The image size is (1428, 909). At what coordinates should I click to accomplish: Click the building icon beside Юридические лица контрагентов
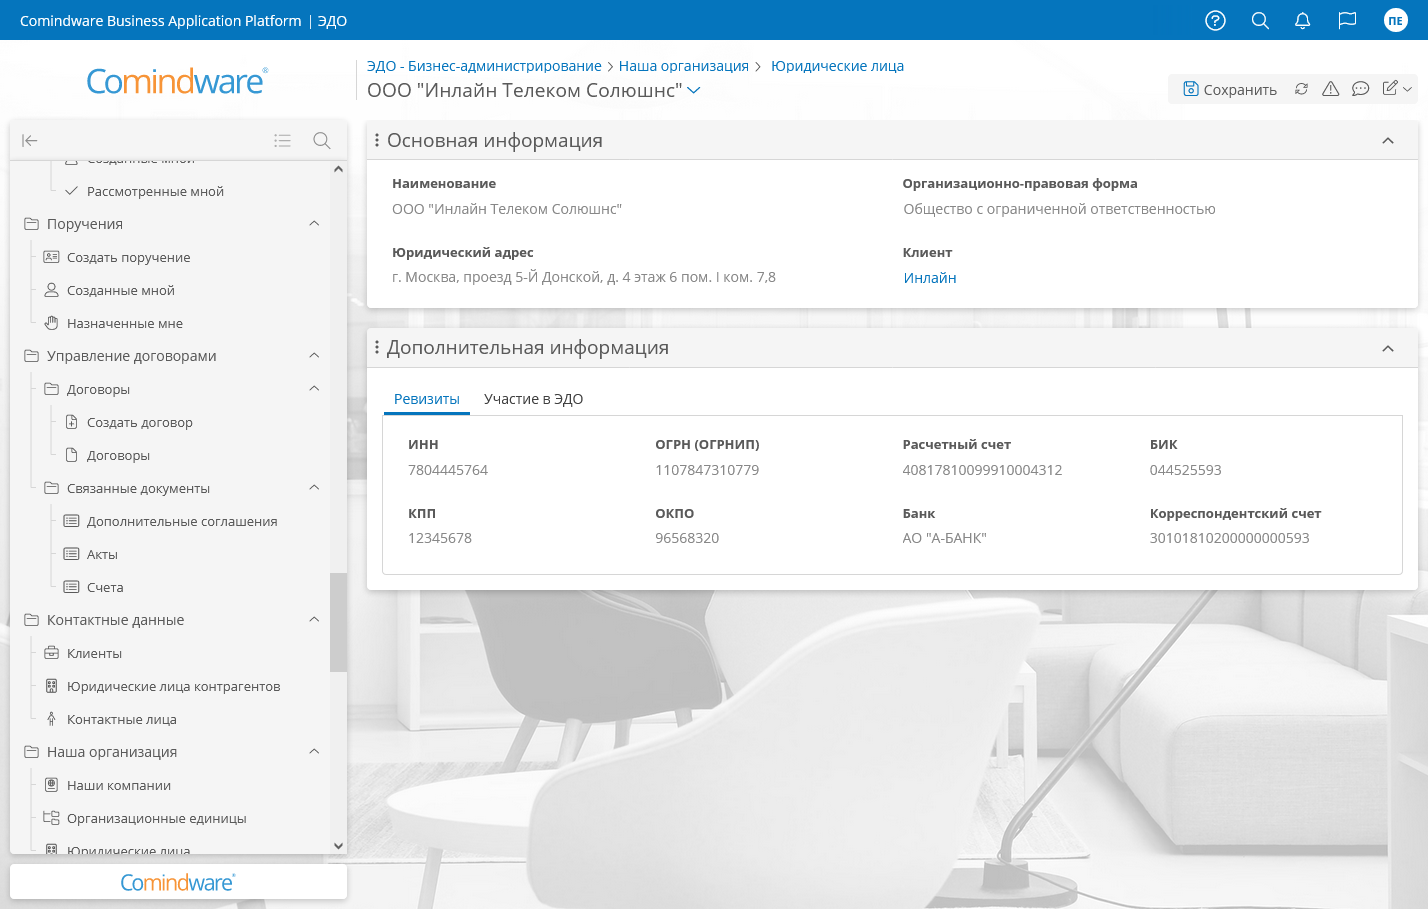click(51, 686)
